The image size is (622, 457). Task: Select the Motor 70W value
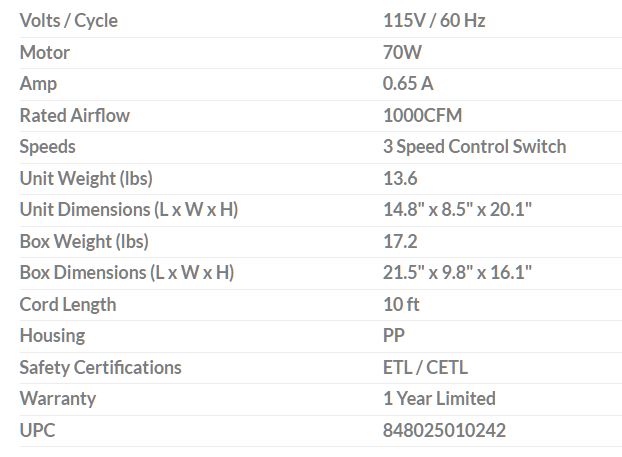coord(403,52)
